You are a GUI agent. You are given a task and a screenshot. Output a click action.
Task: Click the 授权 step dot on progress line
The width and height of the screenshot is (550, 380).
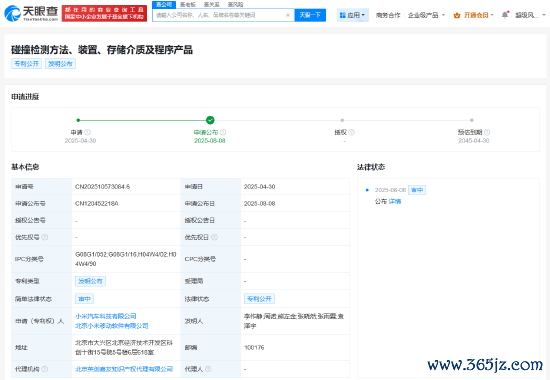342,120
